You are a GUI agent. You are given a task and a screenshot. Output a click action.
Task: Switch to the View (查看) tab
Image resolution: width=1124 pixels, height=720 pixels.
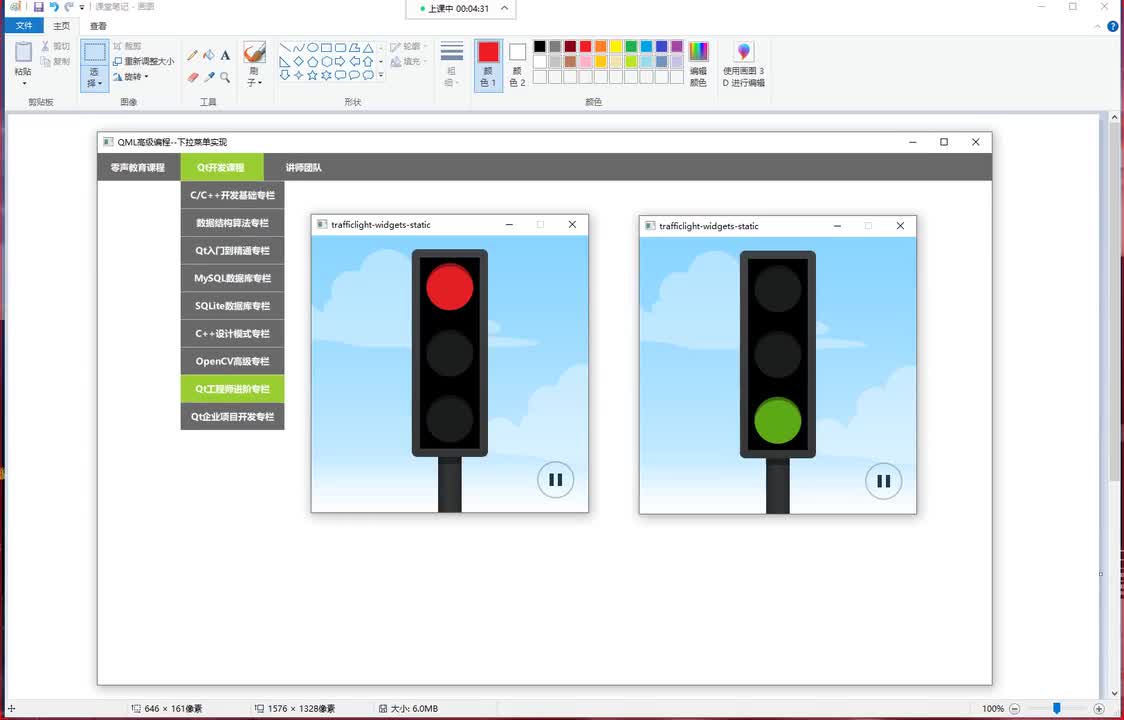[98, 26]
